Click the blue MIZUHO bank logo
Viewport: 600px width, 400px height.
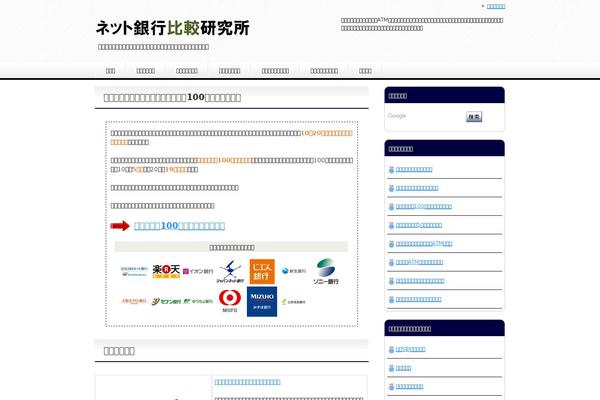262,302
